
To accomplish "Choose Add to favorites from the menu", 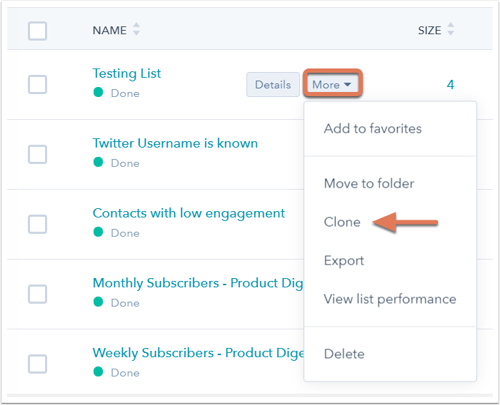I will coord(373,129).
